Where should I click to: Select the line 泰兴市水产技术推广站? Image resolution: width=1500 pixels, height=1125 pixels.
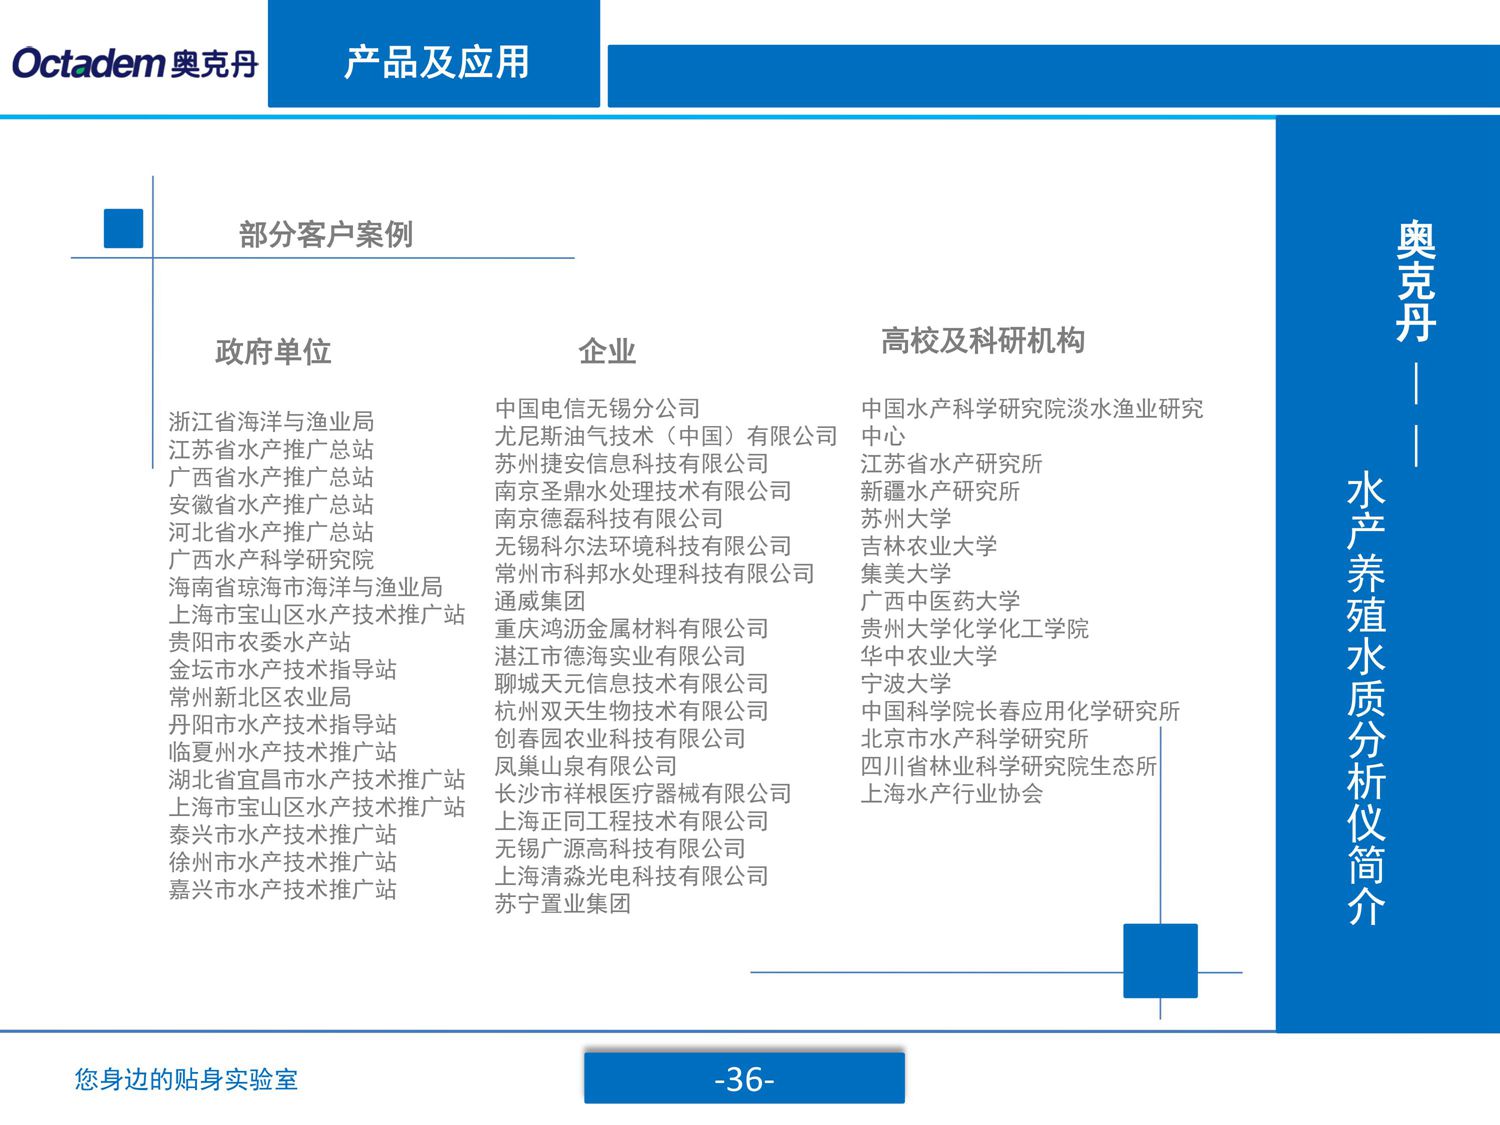click(x=283, y=835)
